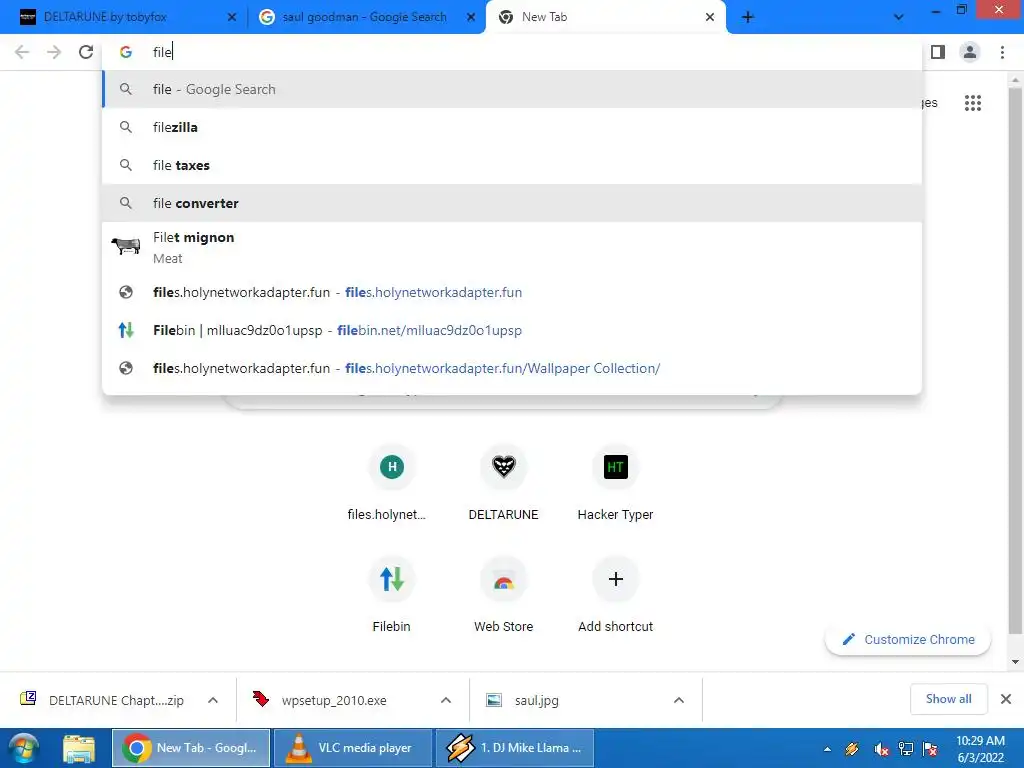This screenshot has height=768, width=1024.
Task: Open the Hacker Typer shortcut tile
Action: coord(615,481)
